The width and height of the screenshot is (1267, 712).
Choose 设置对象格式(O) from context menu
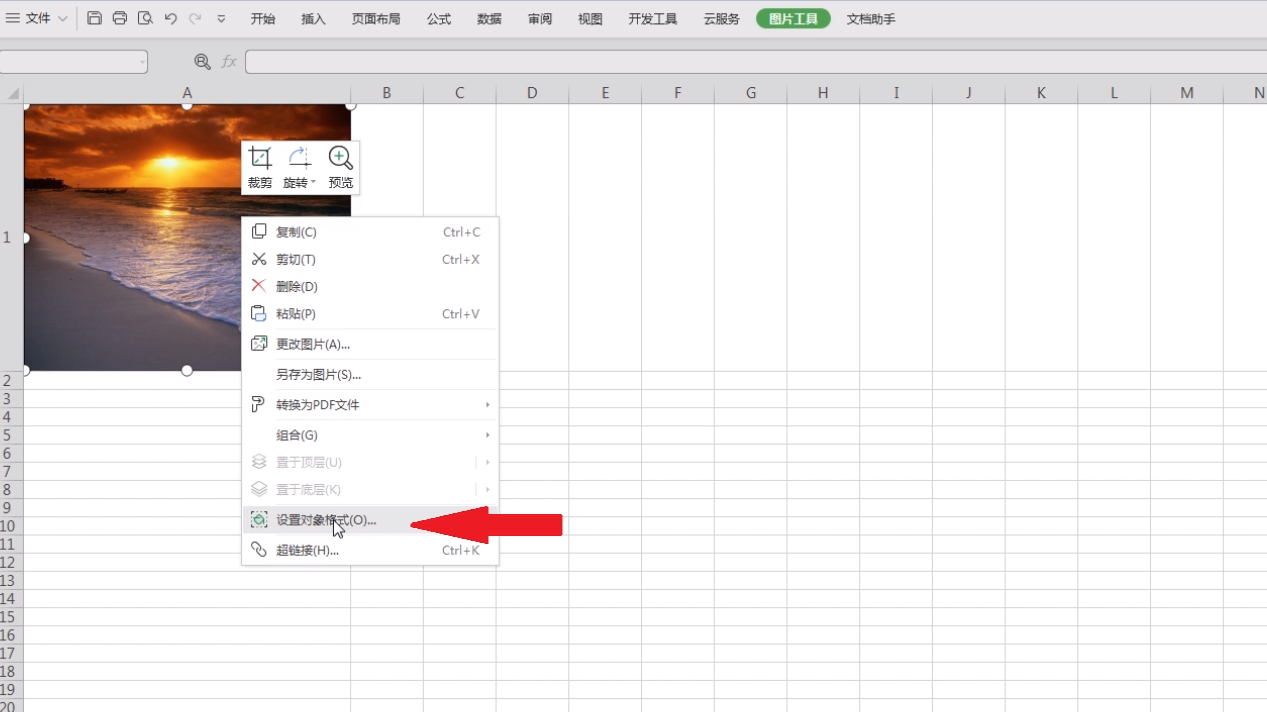(x=326, y=520)
